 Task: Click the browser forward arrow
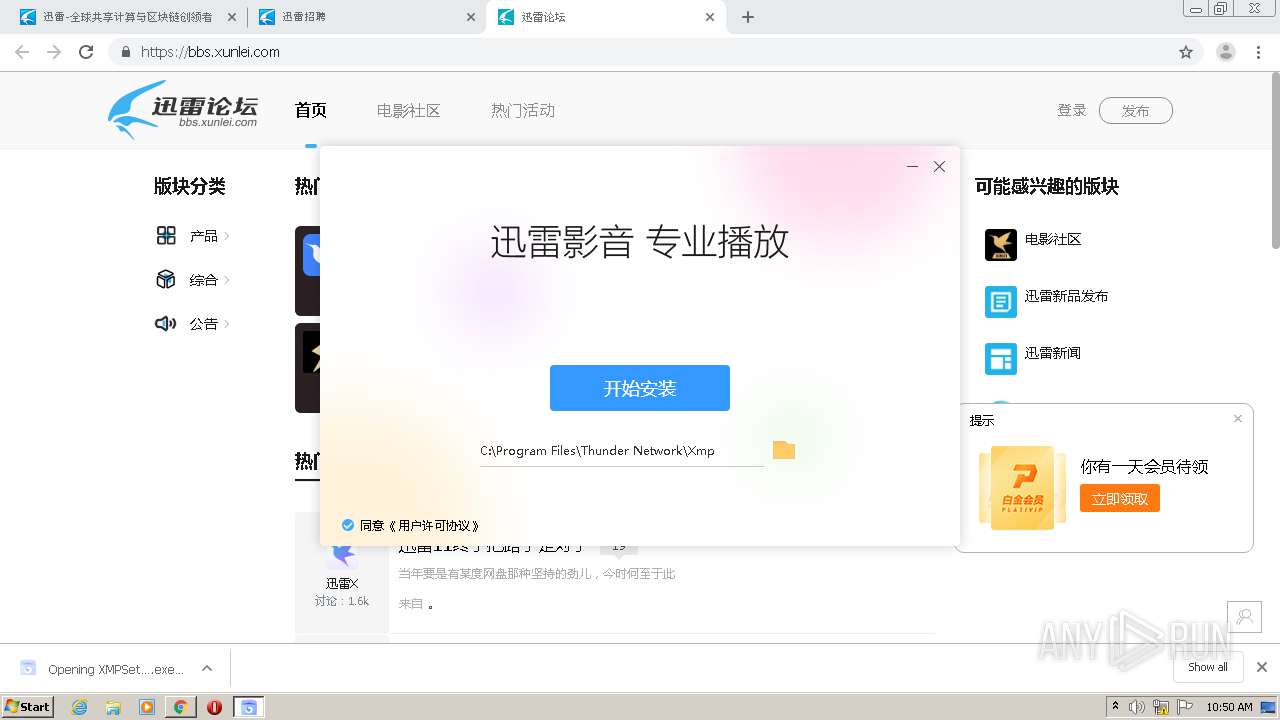54,52
